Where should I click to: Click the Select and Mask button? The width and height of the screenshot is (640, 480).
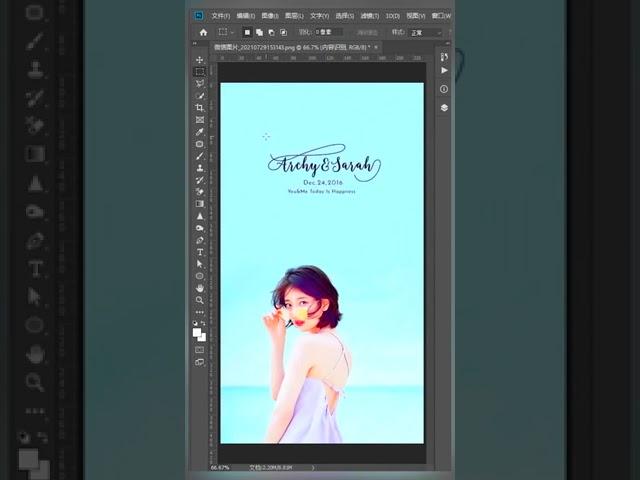click(367, 32)
